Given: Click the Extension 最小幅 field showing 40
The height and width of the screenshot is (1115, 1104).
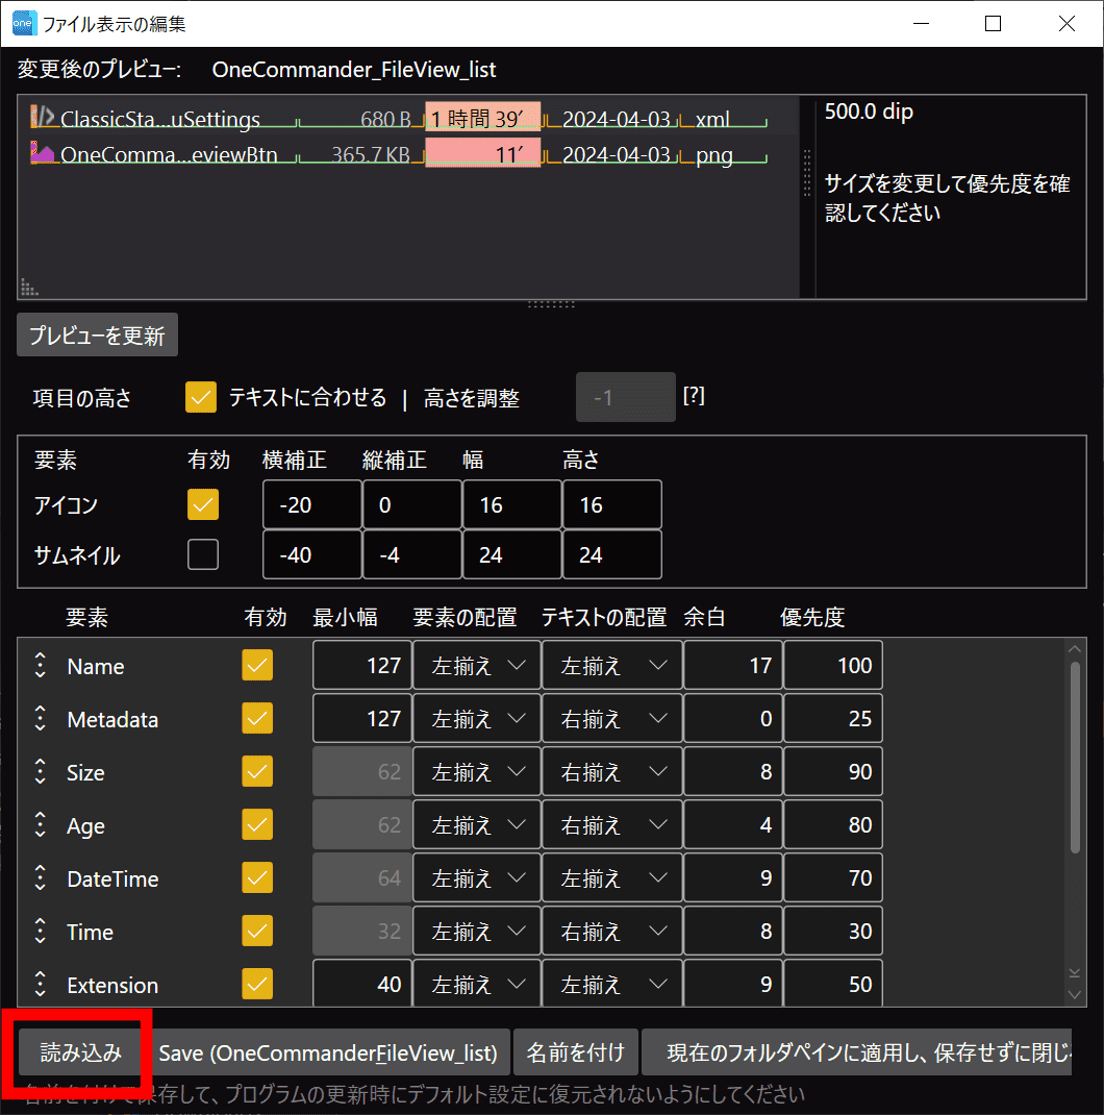Looking at the screenshot, I should tap(362, 984).
